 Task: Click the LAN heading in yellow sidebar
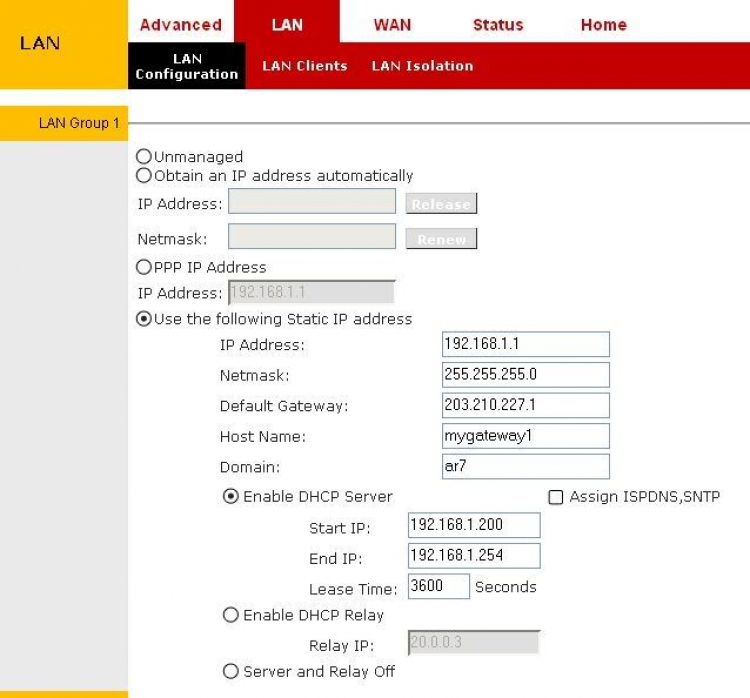click(x=40, y=43)
